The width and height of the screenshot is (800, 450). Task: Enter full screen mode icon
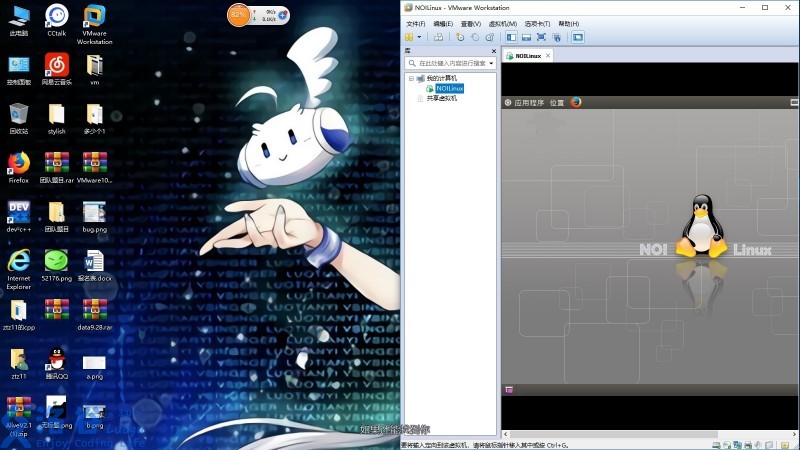click(541, 37)
